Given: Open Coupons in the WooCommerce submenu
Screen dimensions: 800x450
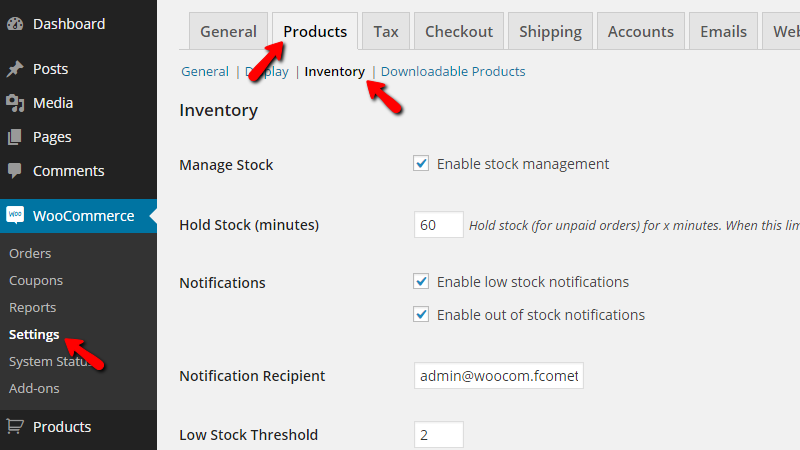Looking at the screenshot, I should pyautogui.click(x=36, y=281).
